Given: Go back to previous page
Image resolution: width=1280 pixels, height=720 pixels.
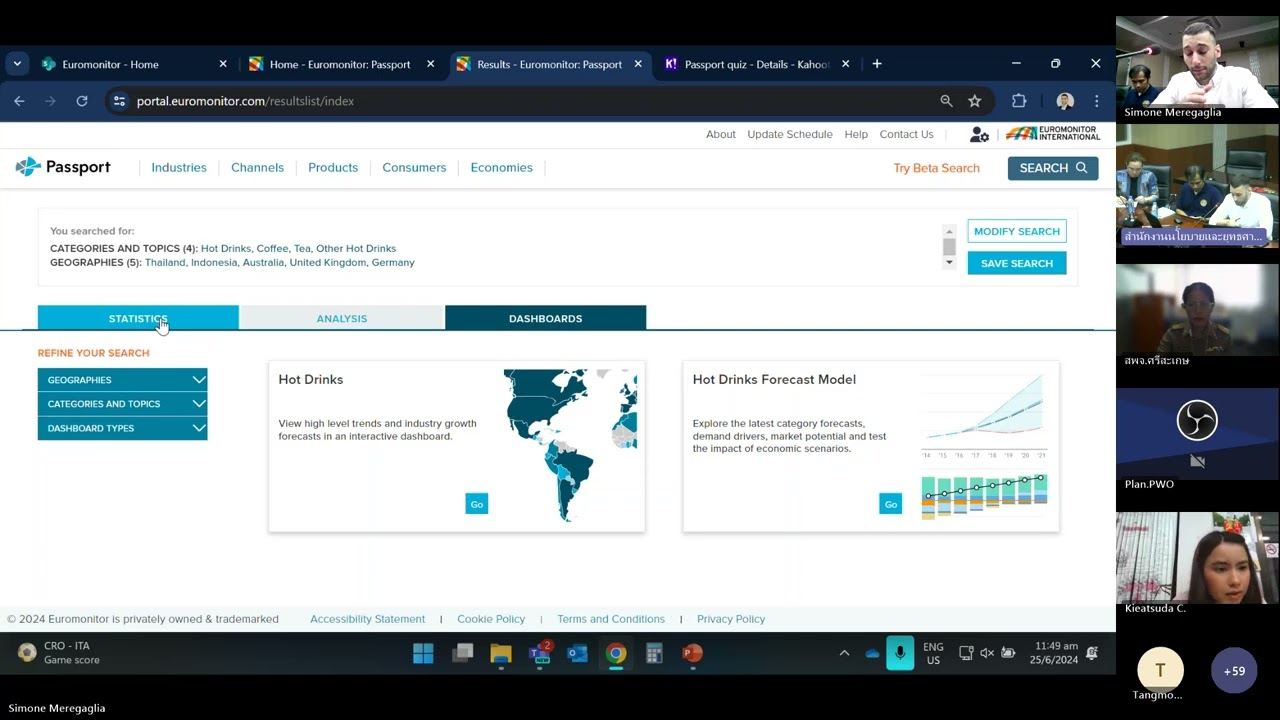Looking at the screenshot, I should [x=19, y=101].
